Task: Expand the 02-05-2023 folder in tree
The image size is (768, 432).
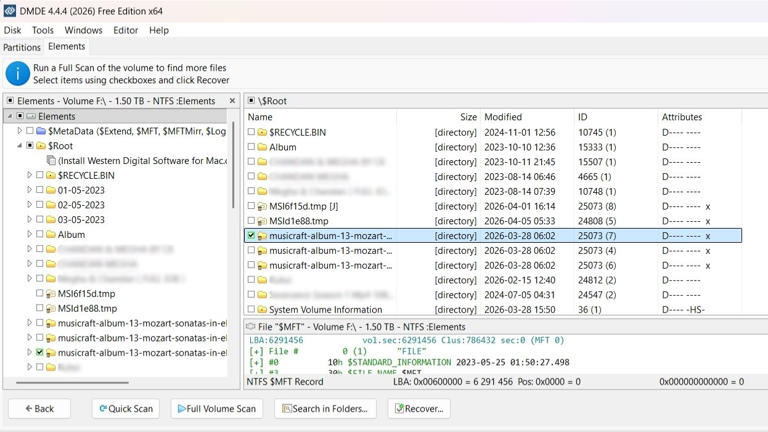Action: pyautogui.click(x=29, y=205)
